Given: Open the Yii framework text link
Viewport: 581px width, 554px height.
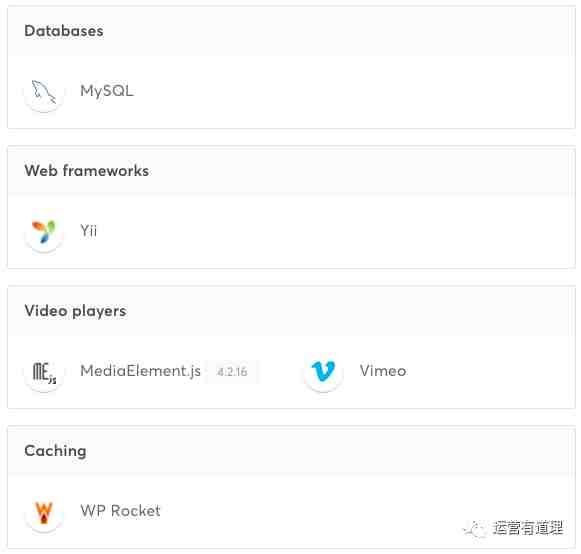Looking at the screenshot, I should [89, 231].
